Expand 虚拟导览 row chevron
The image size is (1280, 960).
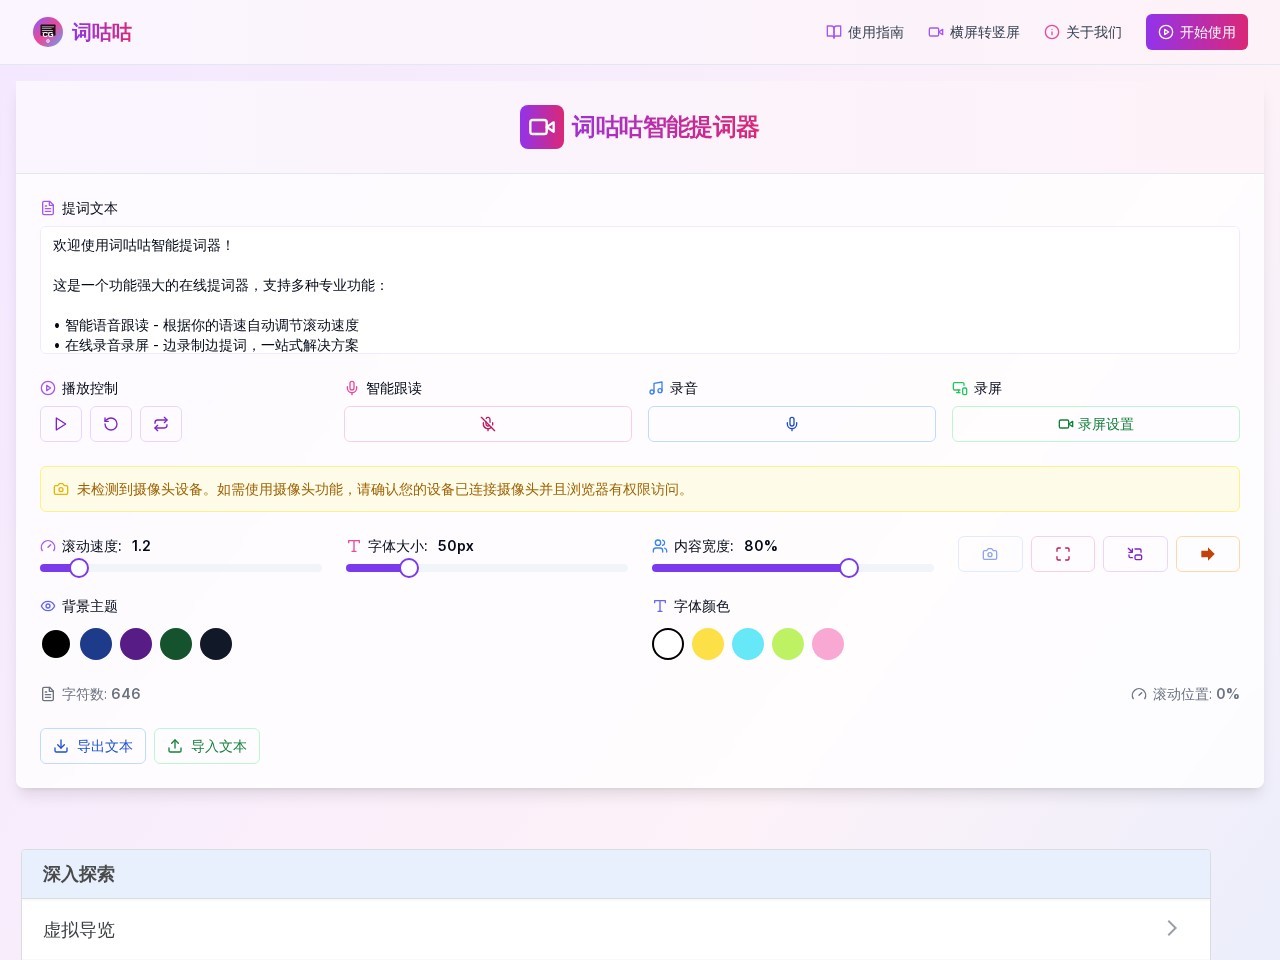(x=1172, y=929)
